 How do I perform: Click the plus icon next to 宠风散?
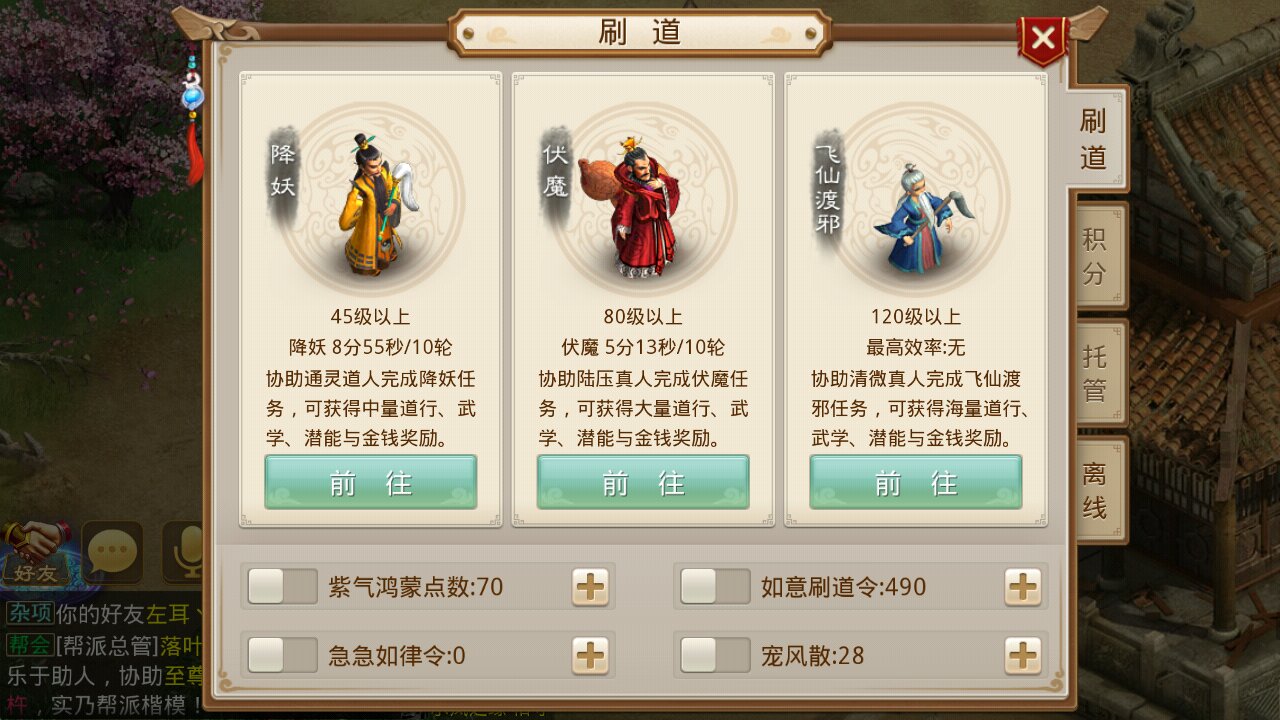point(1022,656)
